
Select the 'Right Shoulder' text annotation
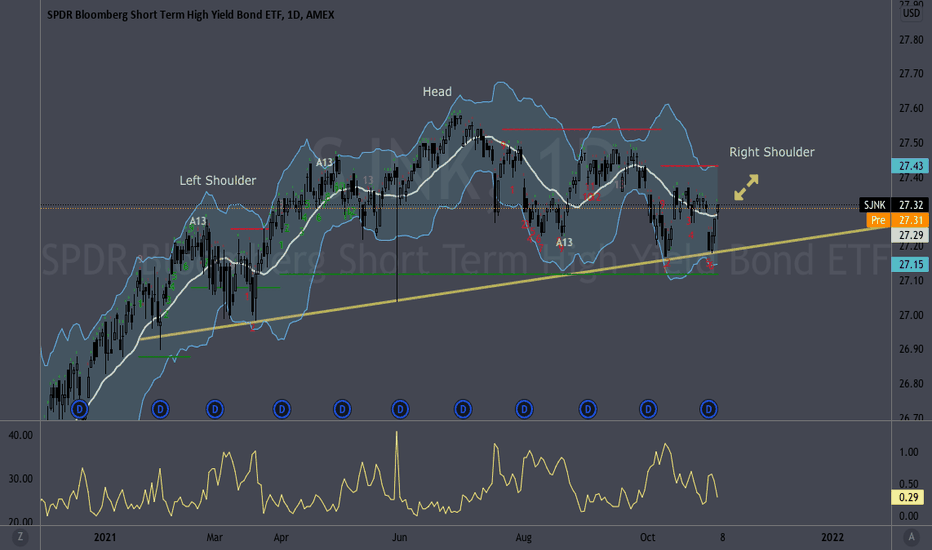(x=772, y=152)
